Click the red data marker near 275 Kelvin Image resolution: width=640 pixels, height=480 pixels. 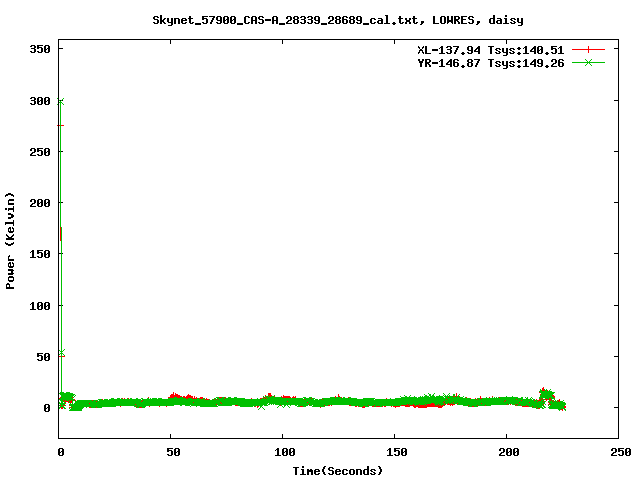point(60,125)
